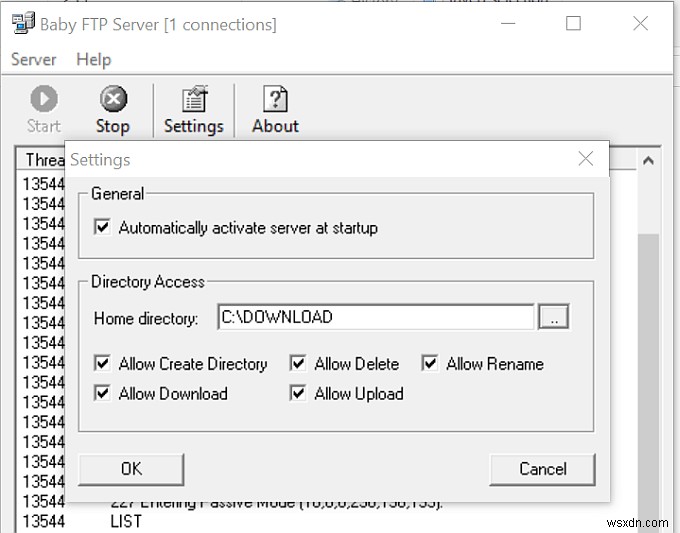Viewport: 680px width, 533px height.
Task: Toggle Automatically activate server at startup
Action: (102, 228)
